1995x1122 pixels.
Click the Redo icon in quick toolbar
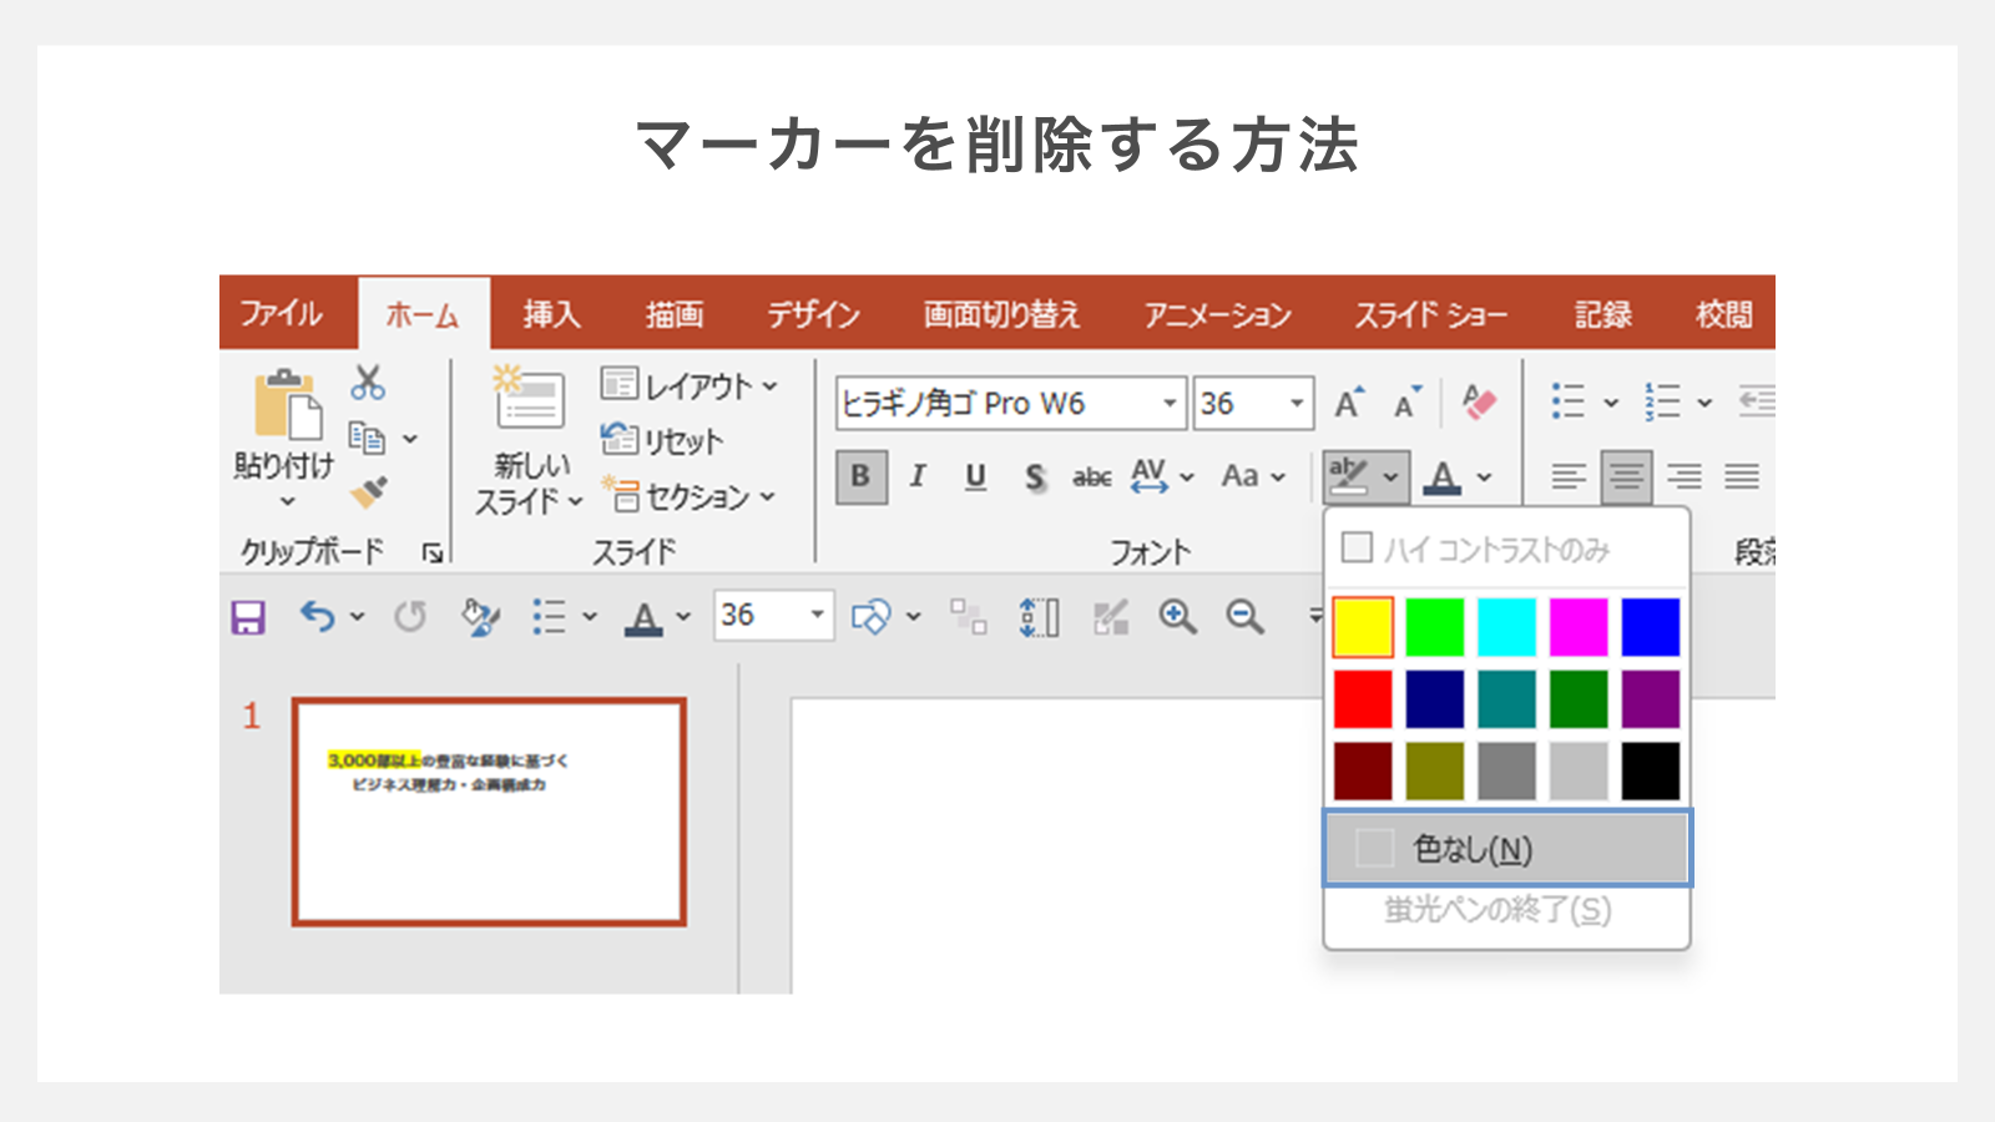(x=410, y=616)
